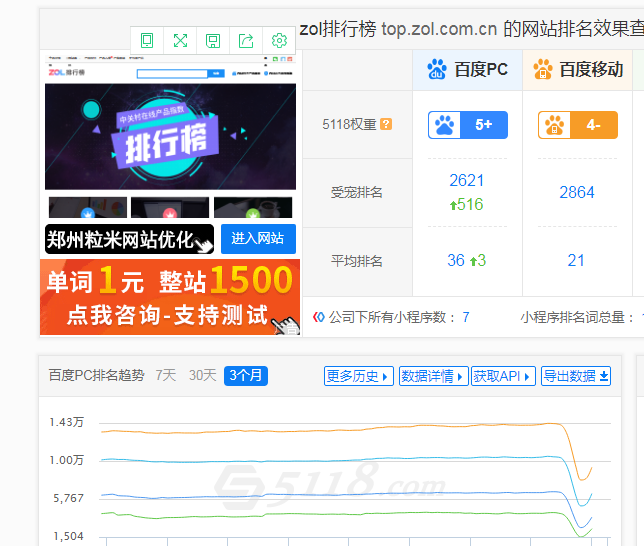
Task: Click the 受宠排名 row label
Action: (x=356, y=192)
